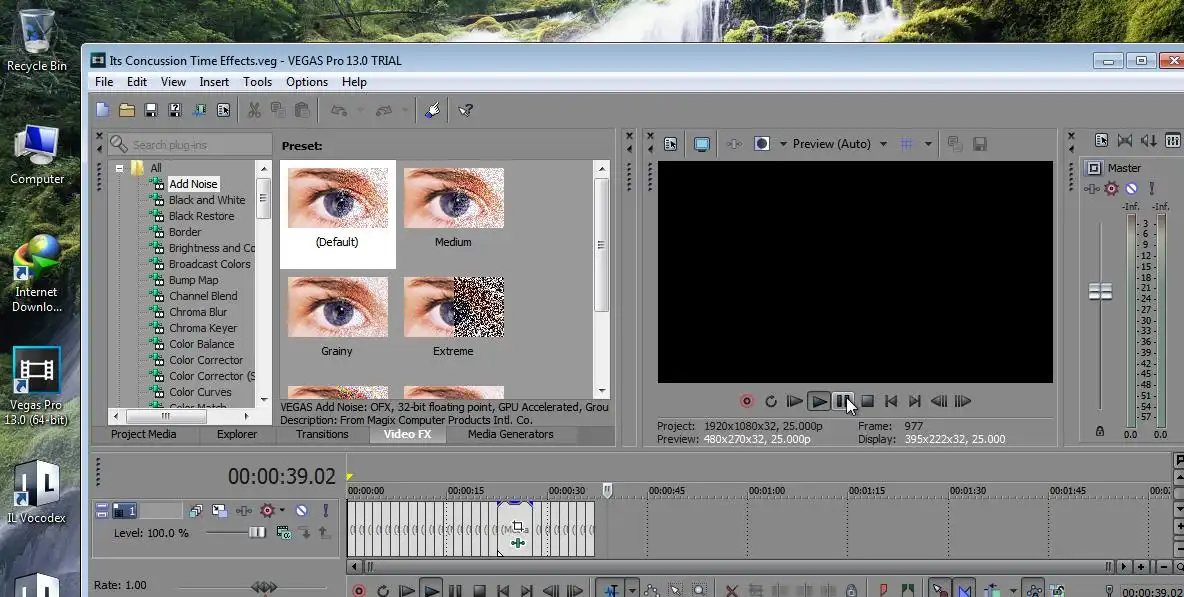Click the Open folder toolbar icon
Image resolution: width=1184 pixels, height=597 pixels.
[127, 110]
